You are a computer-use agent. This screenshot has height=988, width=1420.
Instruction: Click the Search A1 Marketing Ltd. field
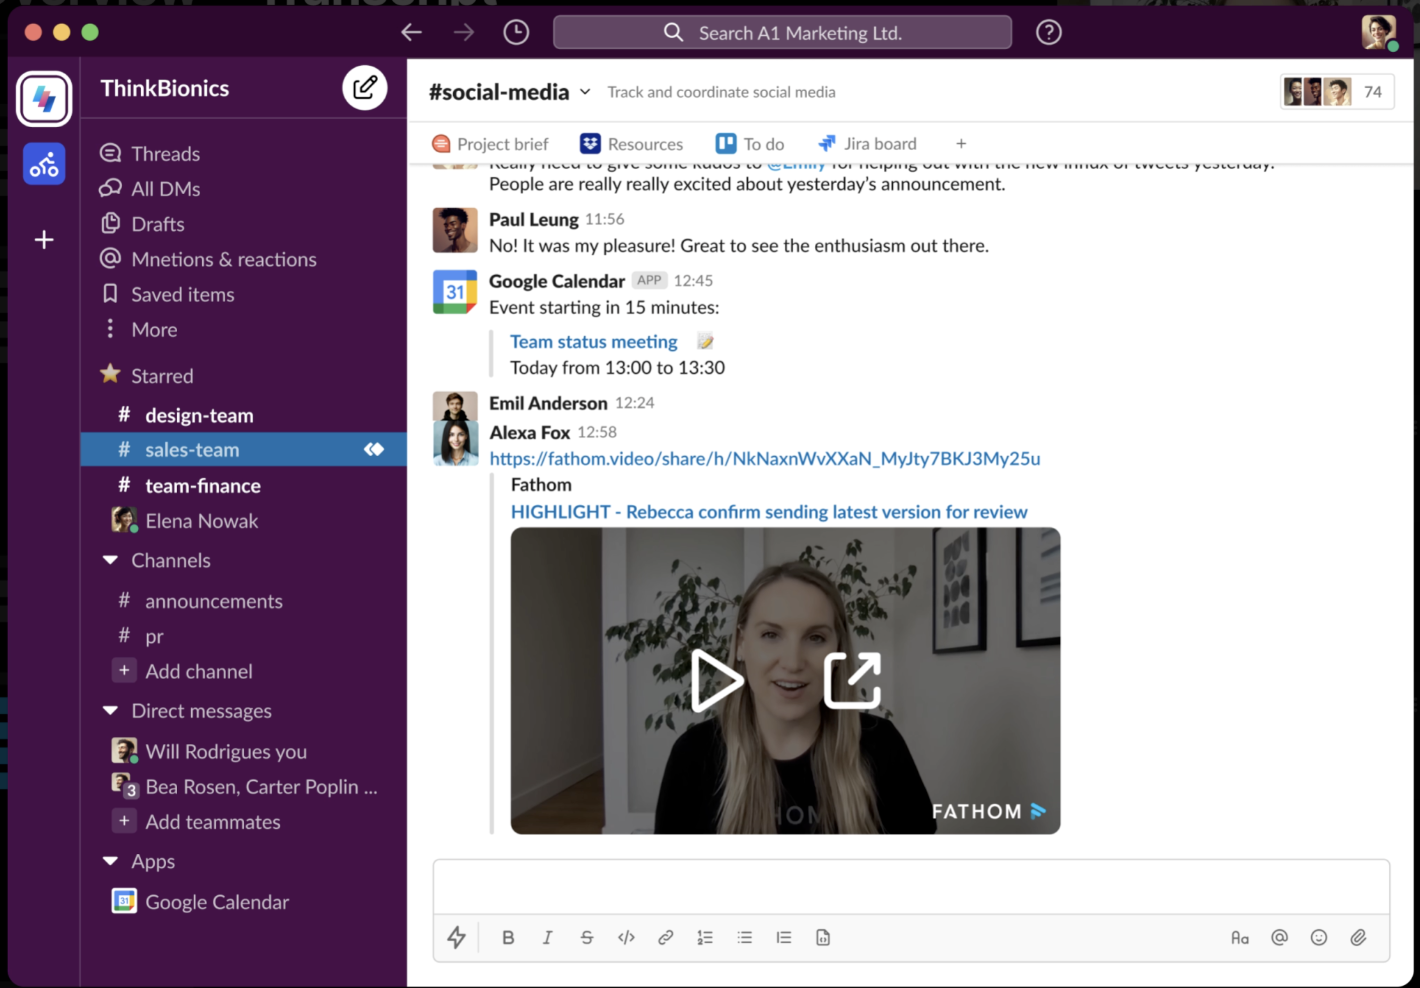(x=782, y=32)
